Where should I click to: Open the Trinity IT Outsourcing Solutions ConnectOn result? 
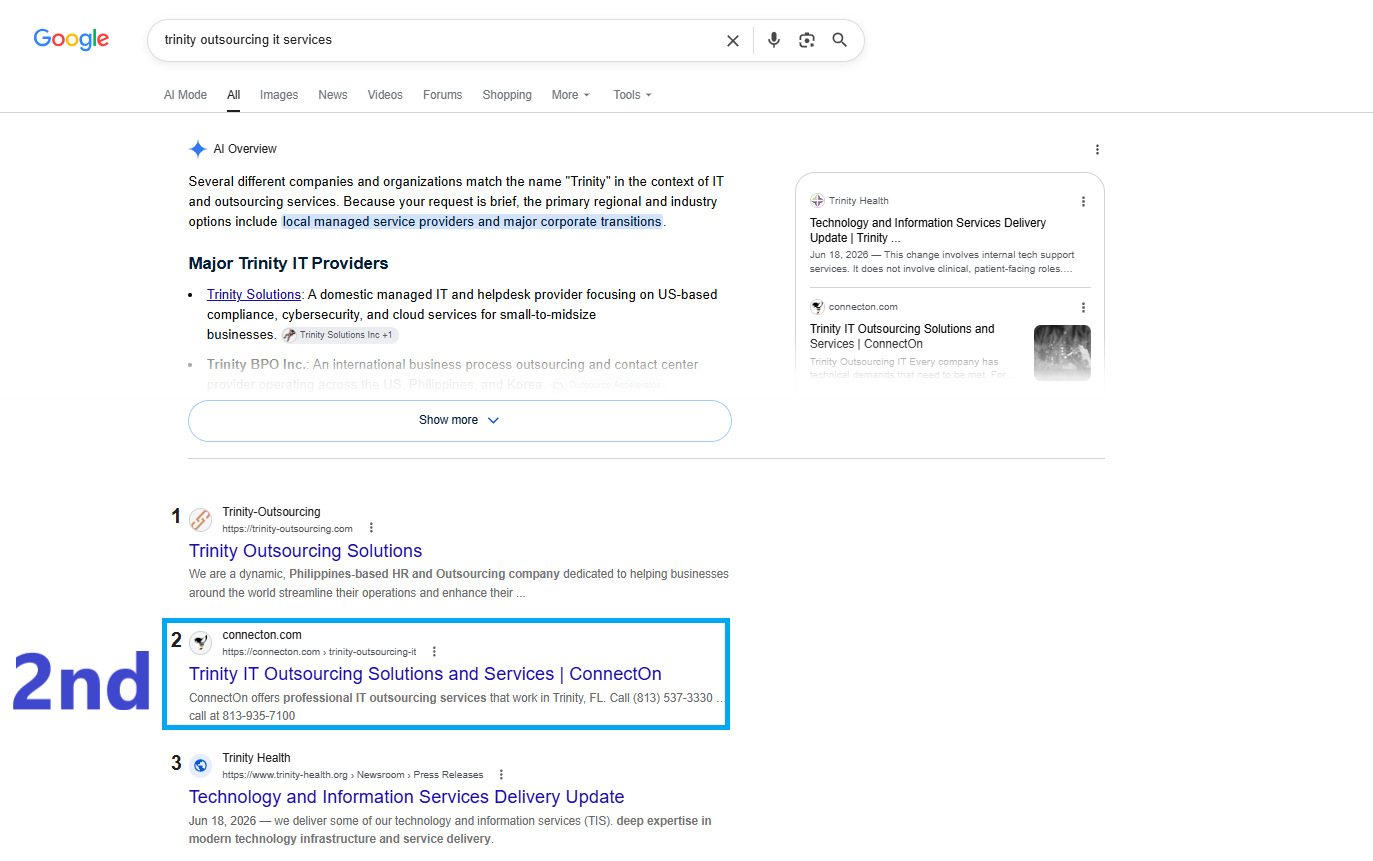point(425,674)
